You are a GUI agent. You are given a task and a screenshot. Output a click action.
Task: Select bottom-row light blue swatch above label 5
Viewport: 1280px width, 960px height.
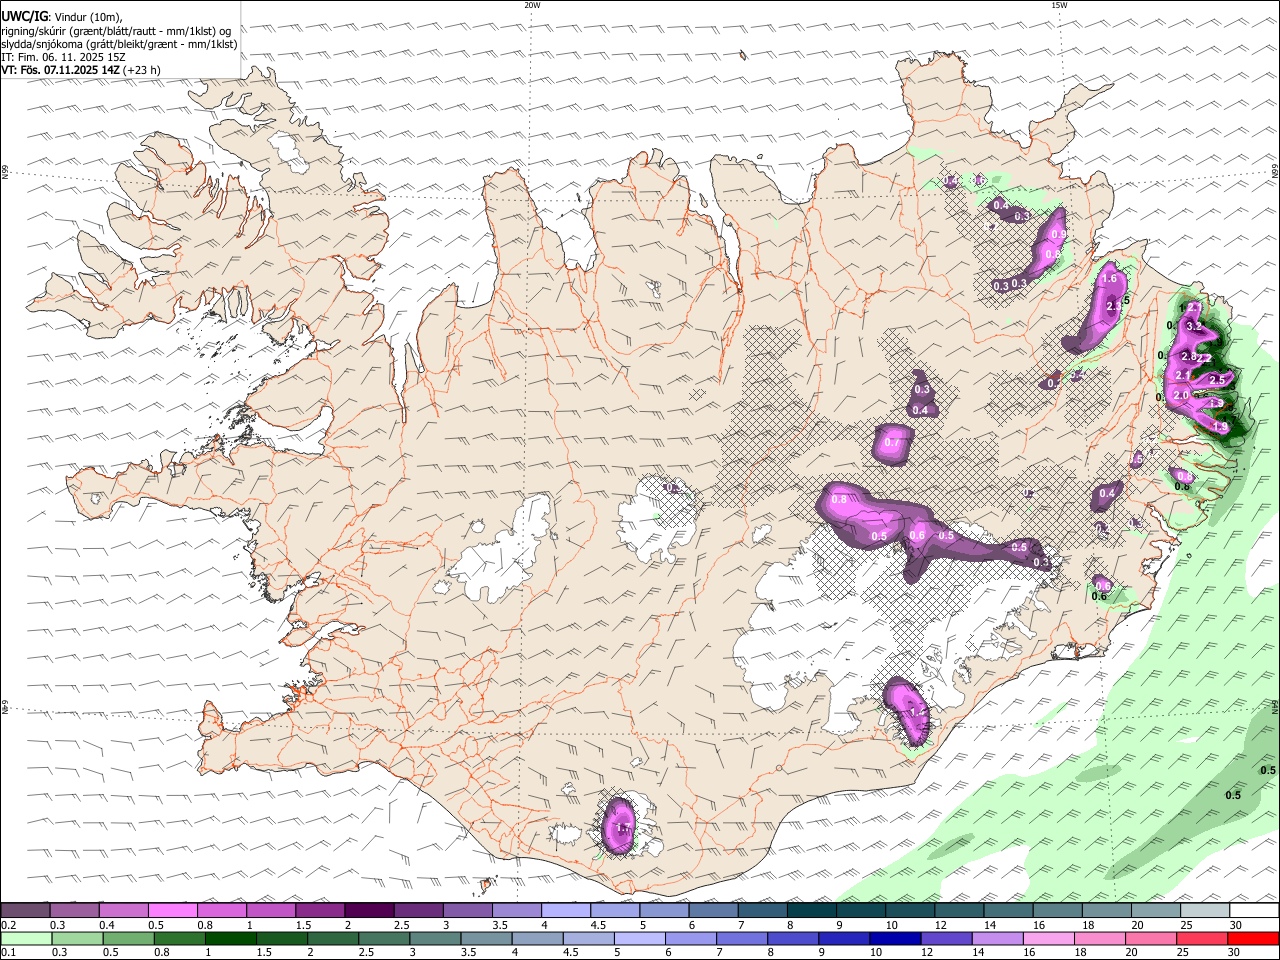638,939
